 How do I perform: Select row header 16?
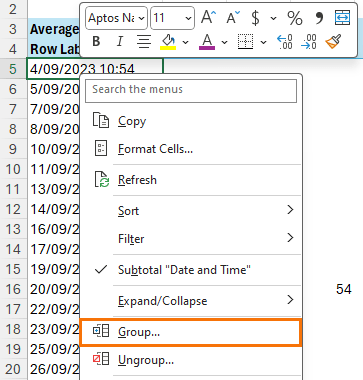coord(13,289)
